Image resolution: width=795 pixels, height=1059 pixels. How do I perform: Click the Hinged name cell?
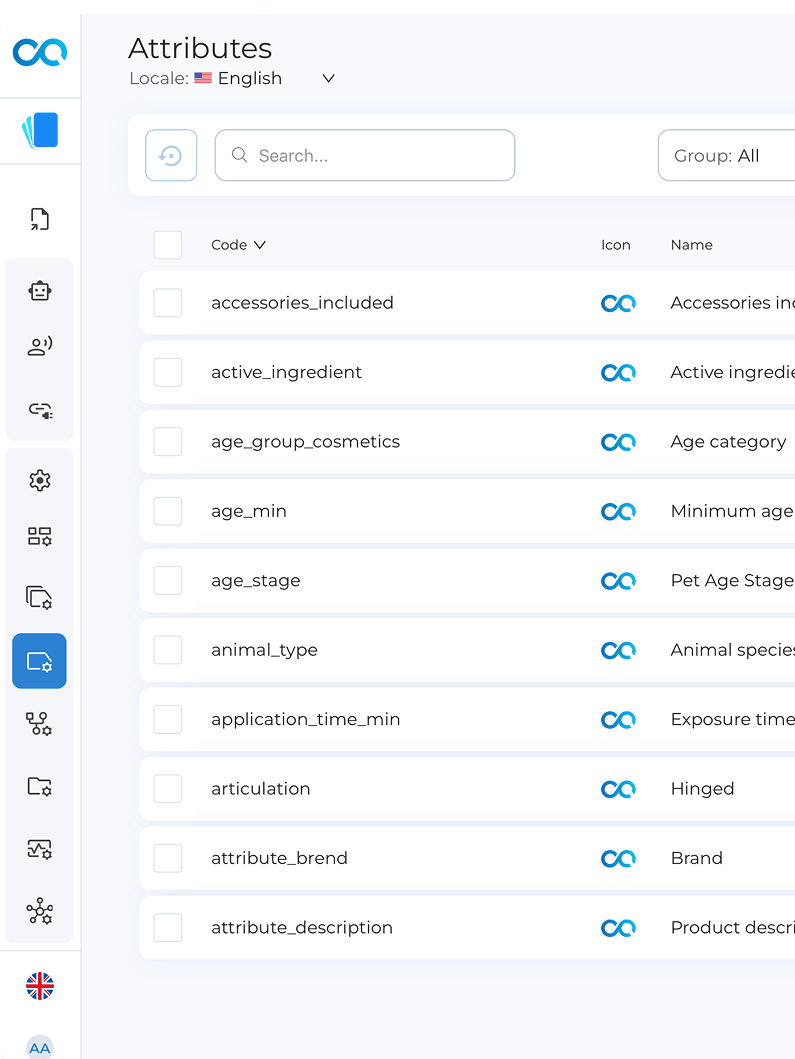coord(702,789)
